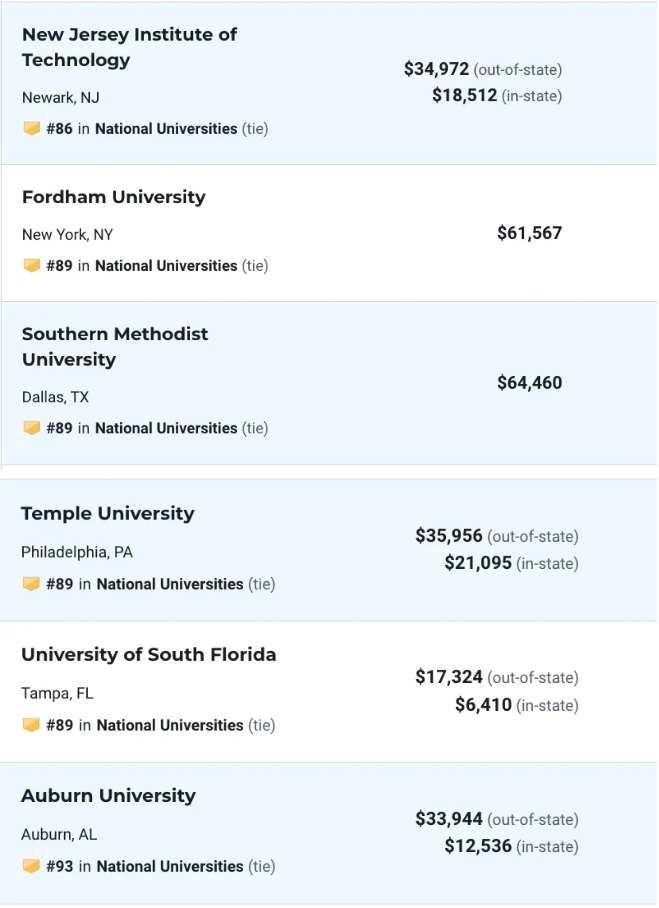Open National Universities ranking for Auburn
The image size is (659, 908).
pos(170,866)
